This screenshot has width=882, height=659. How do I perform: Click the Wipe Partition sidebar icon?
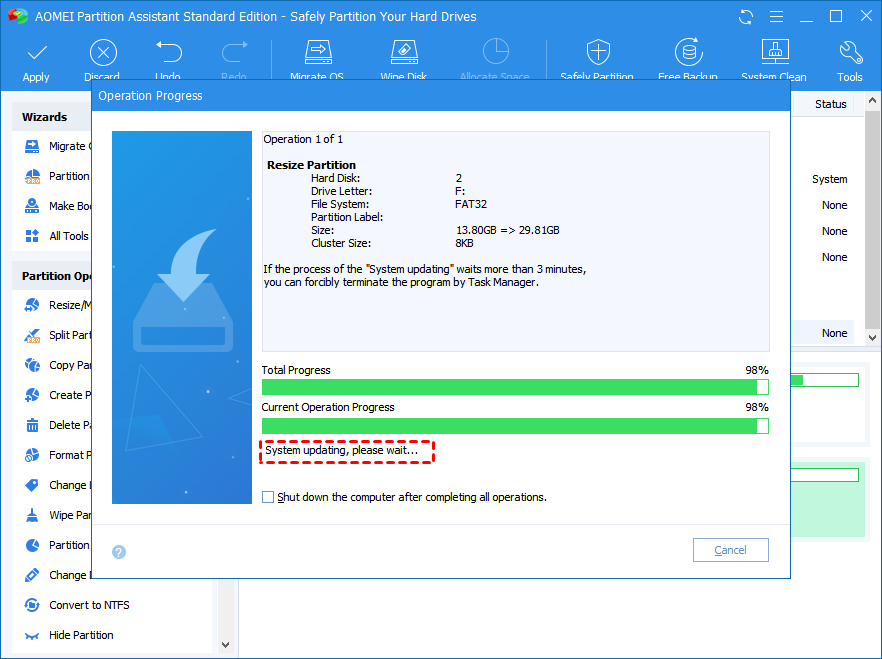pyautogui.click(x=32, y=515)
